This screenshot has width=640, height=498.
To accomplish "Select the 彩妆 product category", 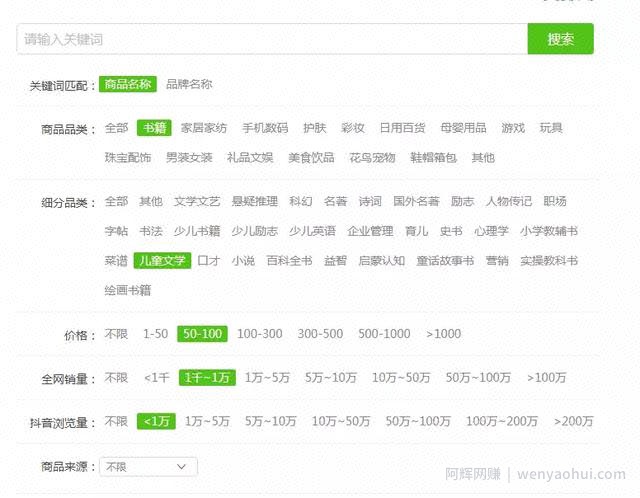I will [353, 128].
